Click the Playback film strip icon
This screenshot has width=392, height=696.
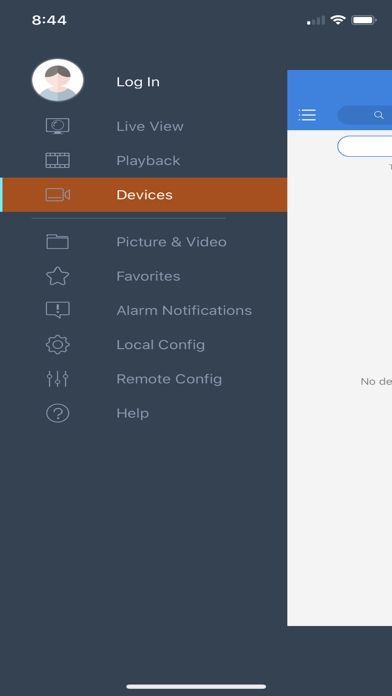(58, 160)
